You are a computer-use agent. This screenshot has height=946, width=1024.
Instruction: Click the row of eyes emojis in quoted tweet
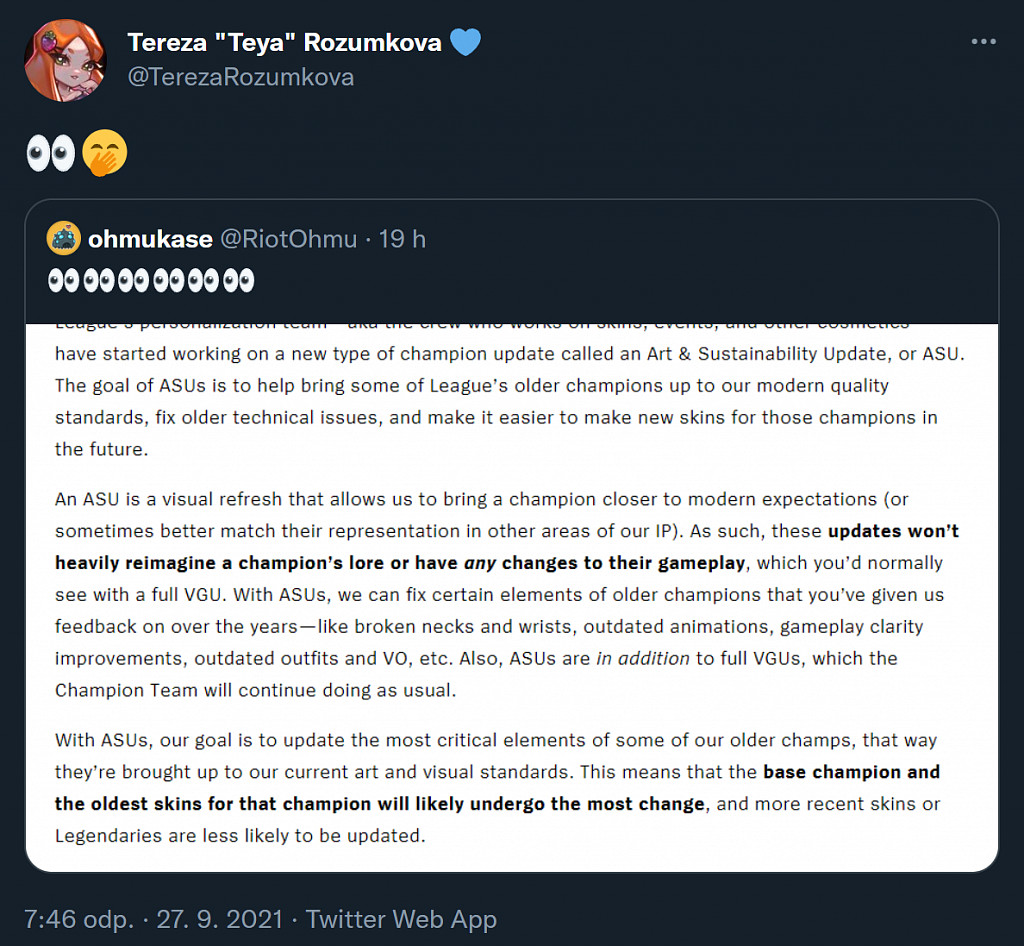(151, 281)
